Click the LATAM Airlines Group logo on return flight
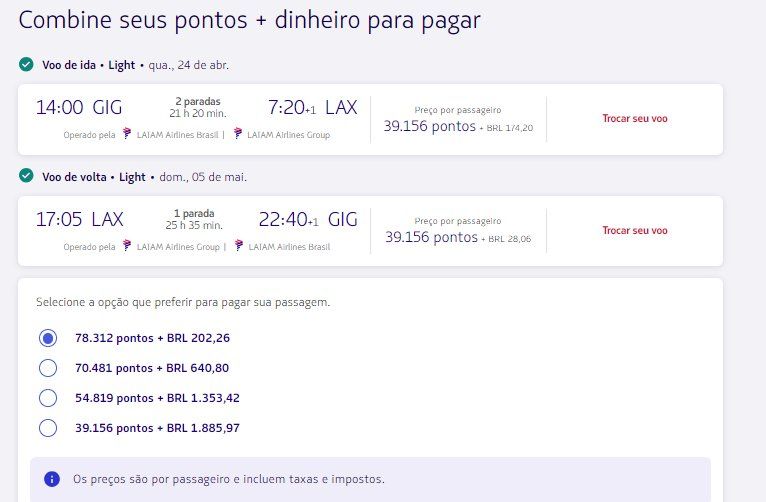Viewport: 766px width, 502px height. pyautogui.click(x=126, y=246)
